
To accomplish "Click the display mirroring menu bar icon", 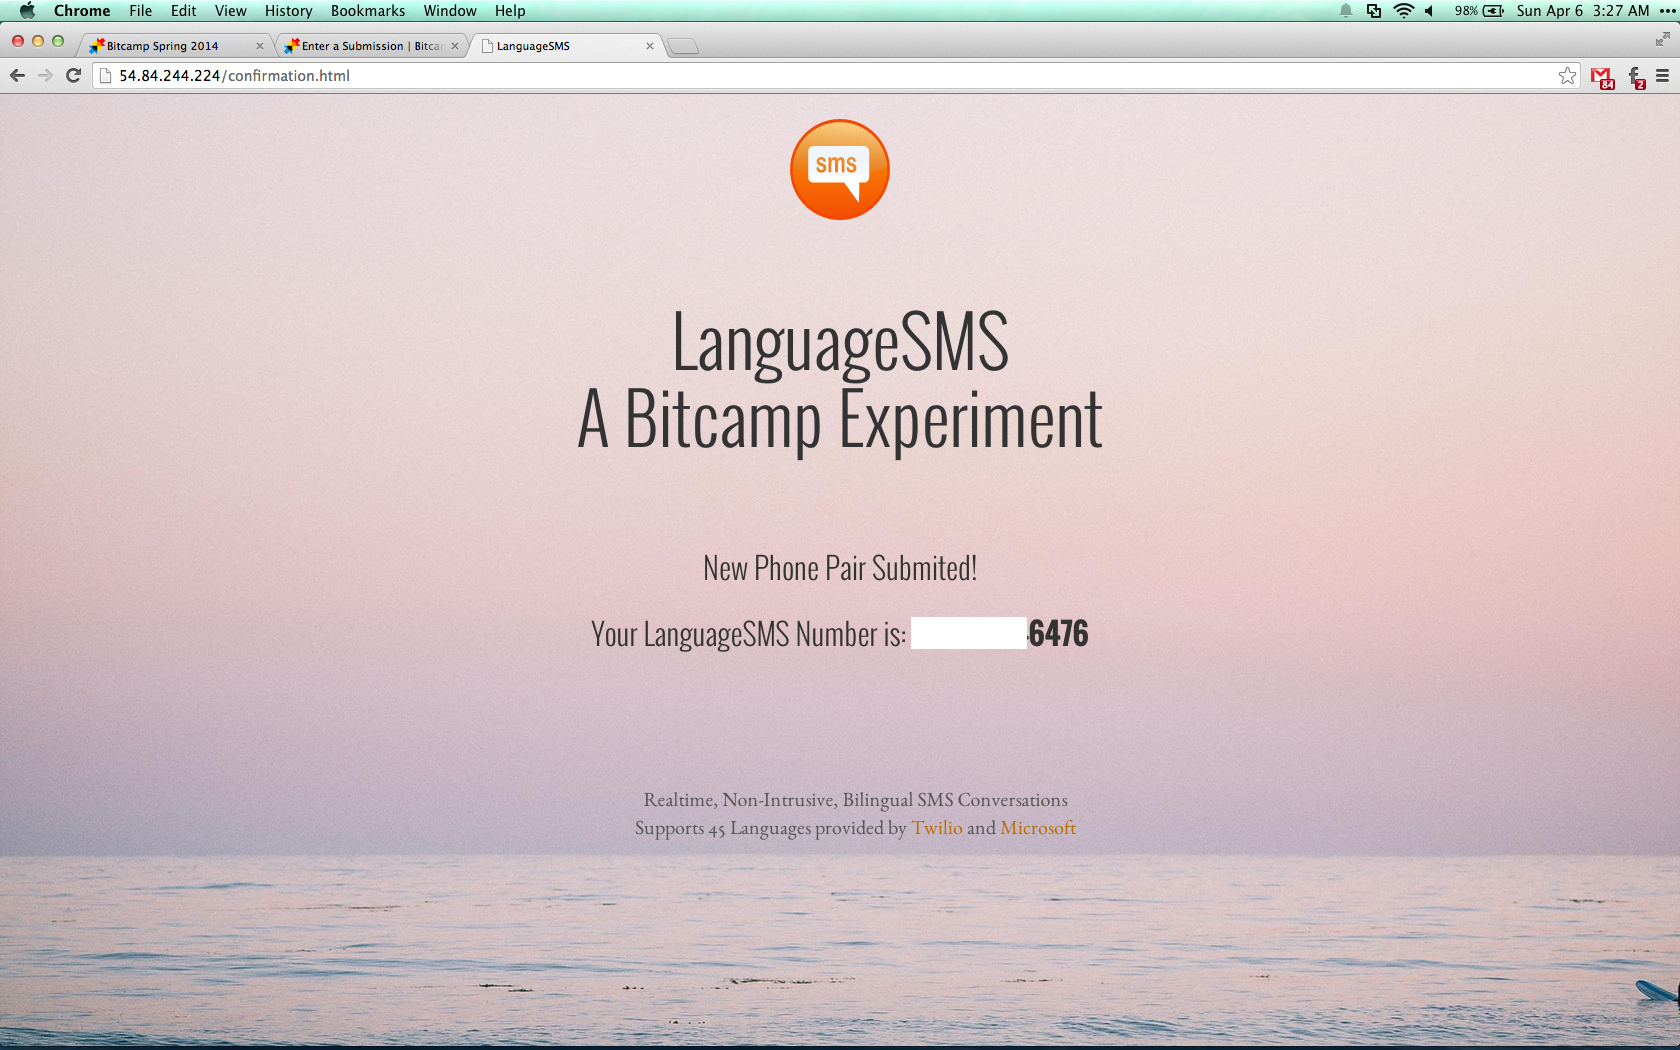I will point(1374,11).
